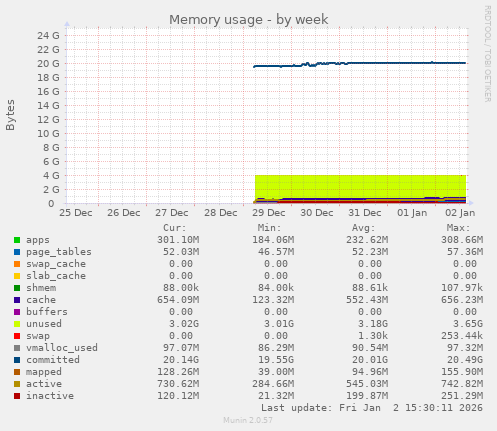The height and width of the screenshot is (431, 497).
Task: Click the blue page_tables legend swatch
Action: pos(17,252)
